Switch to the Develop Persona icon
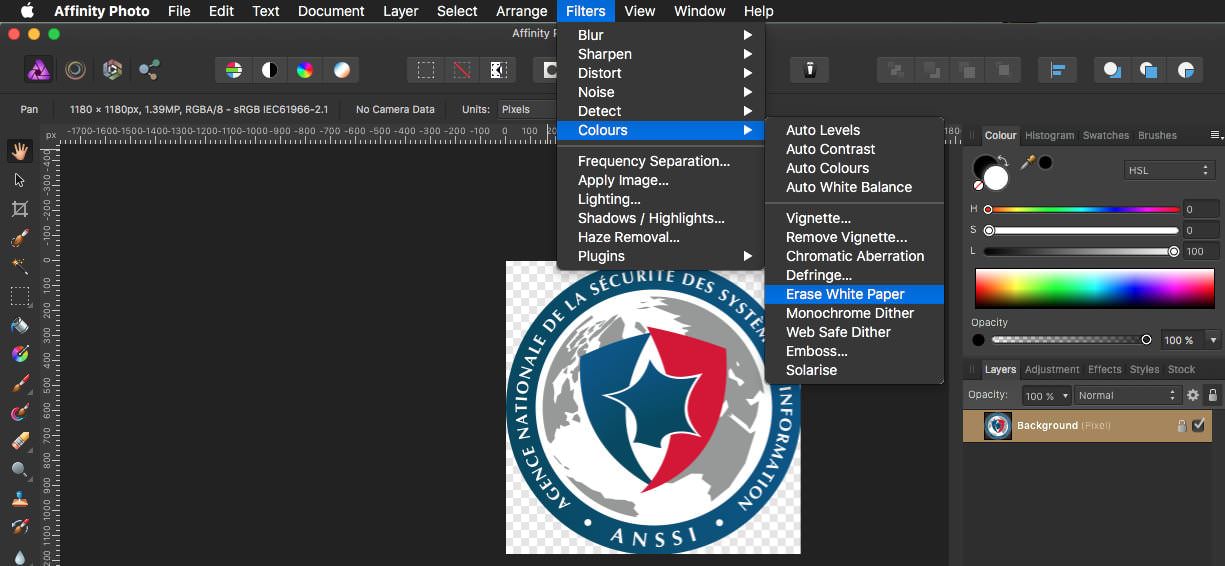 pyautogui.click(x=112, y=69)
